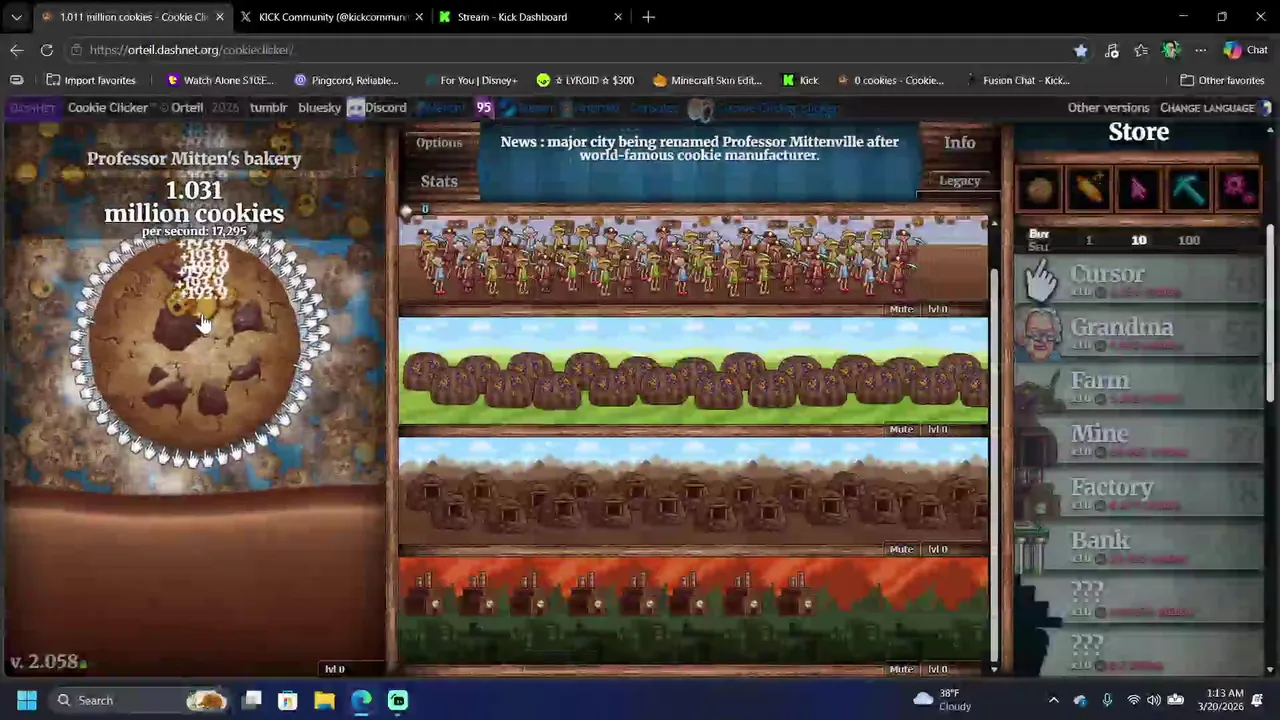Open the Copilot Chat button
This screenshot has width=1280, height=720.
click(1246, 50)
